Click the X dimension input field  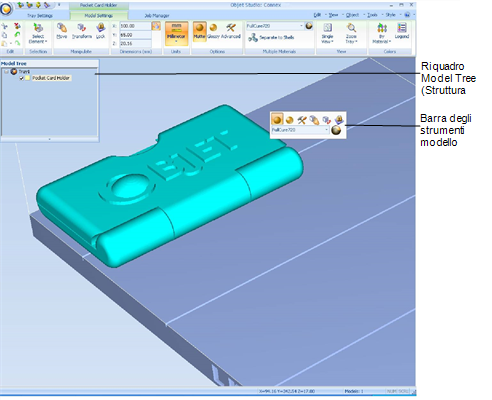pos(135,26)
